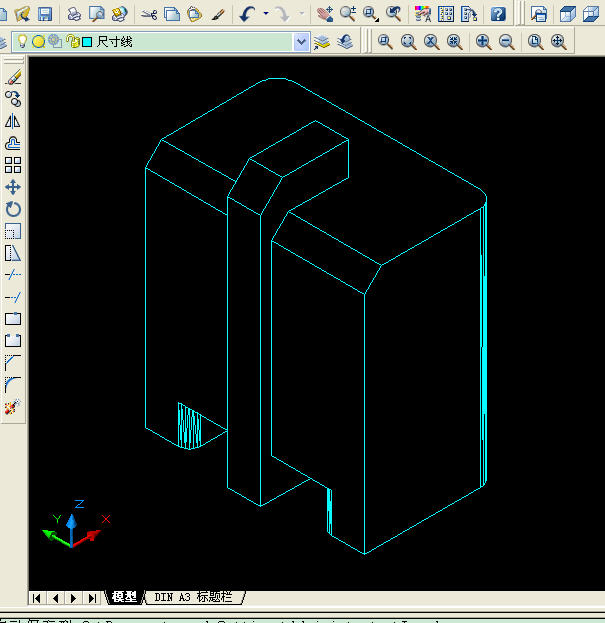Jump to the last layout tab
The width and height of the screenshot is (605, 623).
[92, 598]
